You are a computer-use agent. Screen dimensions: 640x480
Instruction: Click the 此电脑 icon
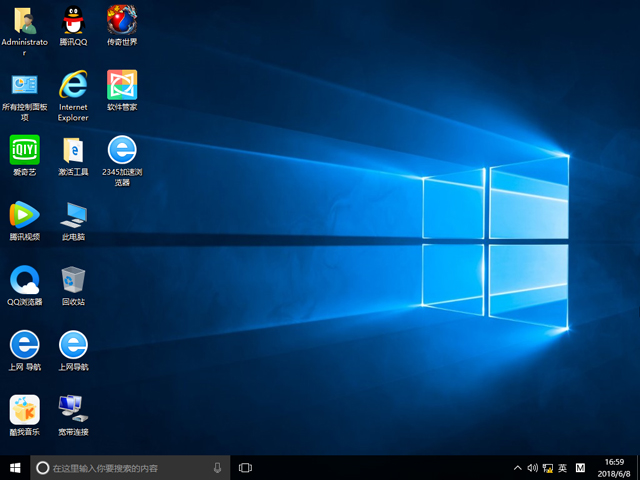point(73,215)
